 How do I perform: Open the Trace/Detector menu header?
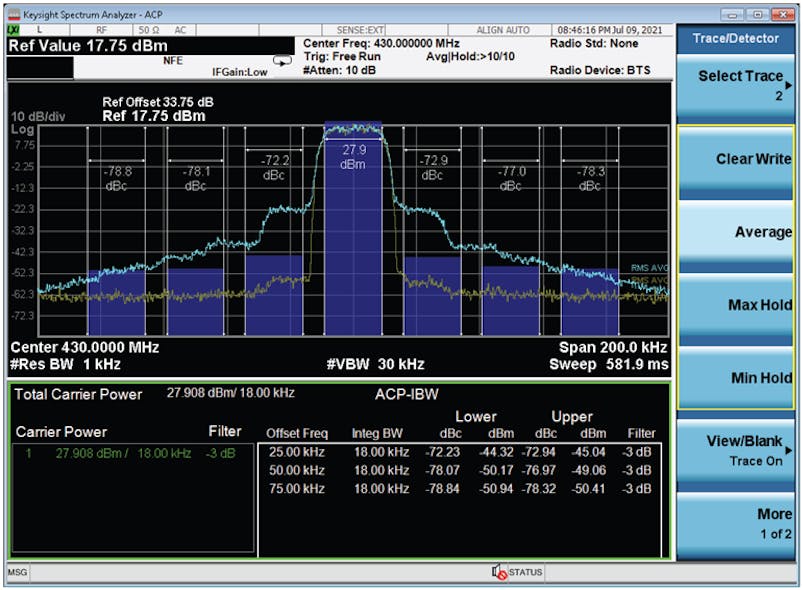click(740, 38)
